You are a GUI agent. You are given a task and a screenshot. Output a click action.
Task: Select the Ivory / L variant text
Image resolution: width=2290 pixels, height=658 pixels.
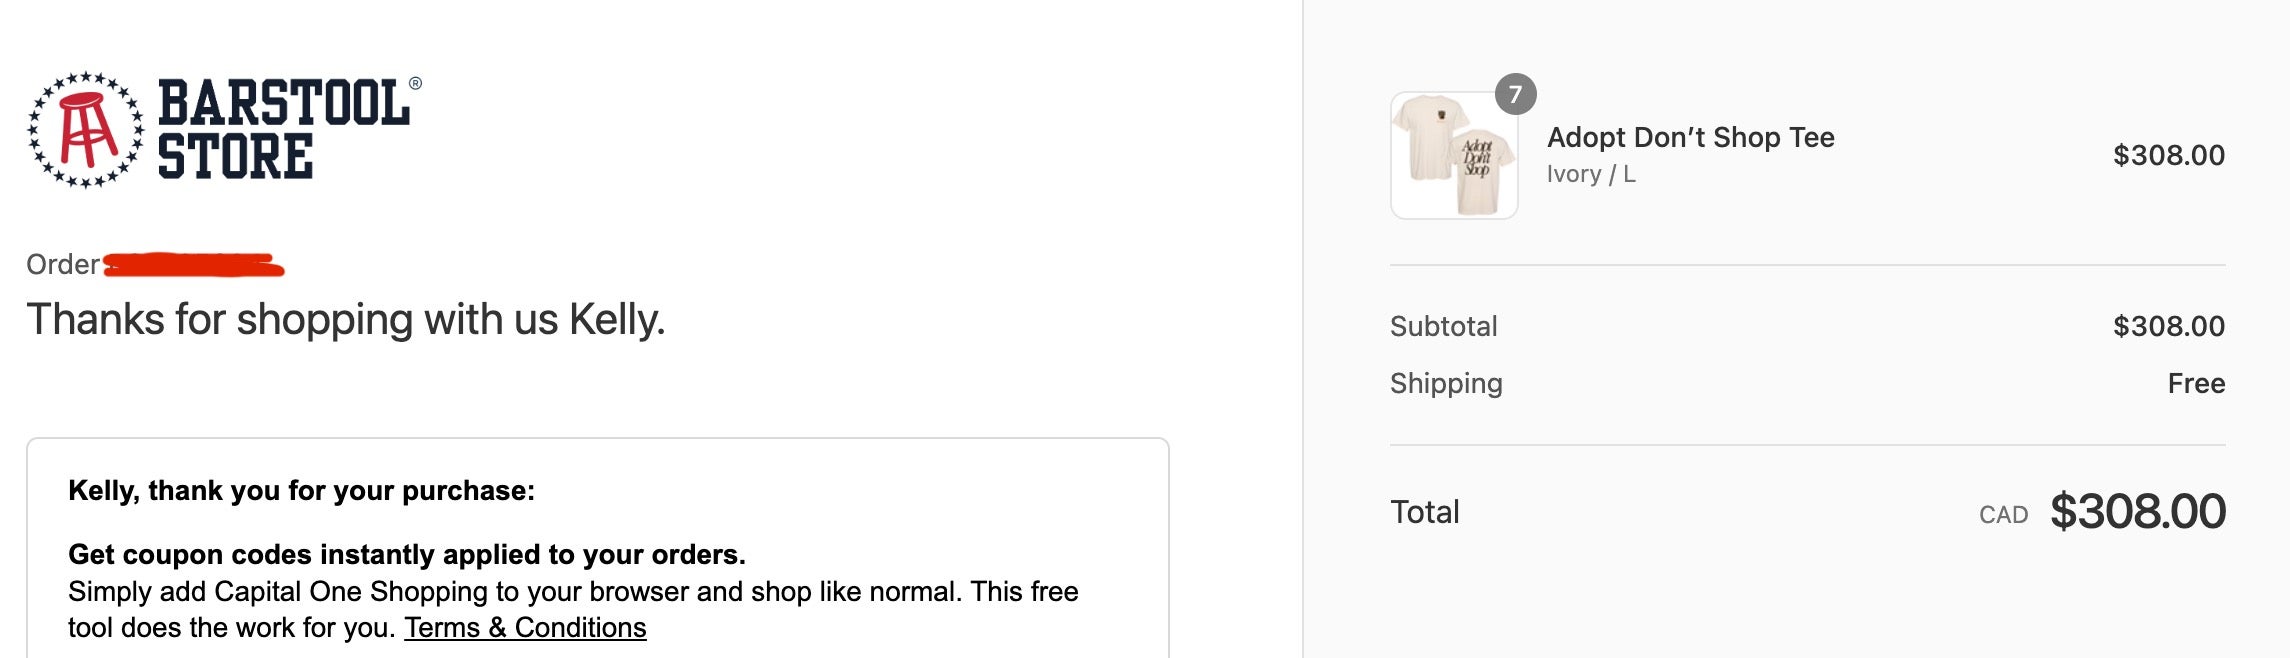[x=1591, y=174]
